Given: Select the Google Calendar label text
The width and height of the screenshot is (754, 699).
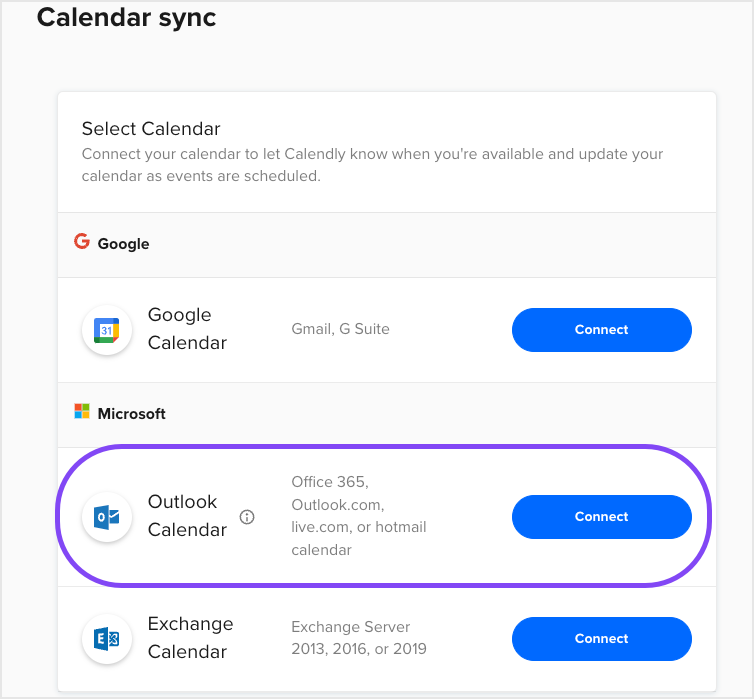Looking at the screenshot, I should pyautogui.click(x=187, y=329).
